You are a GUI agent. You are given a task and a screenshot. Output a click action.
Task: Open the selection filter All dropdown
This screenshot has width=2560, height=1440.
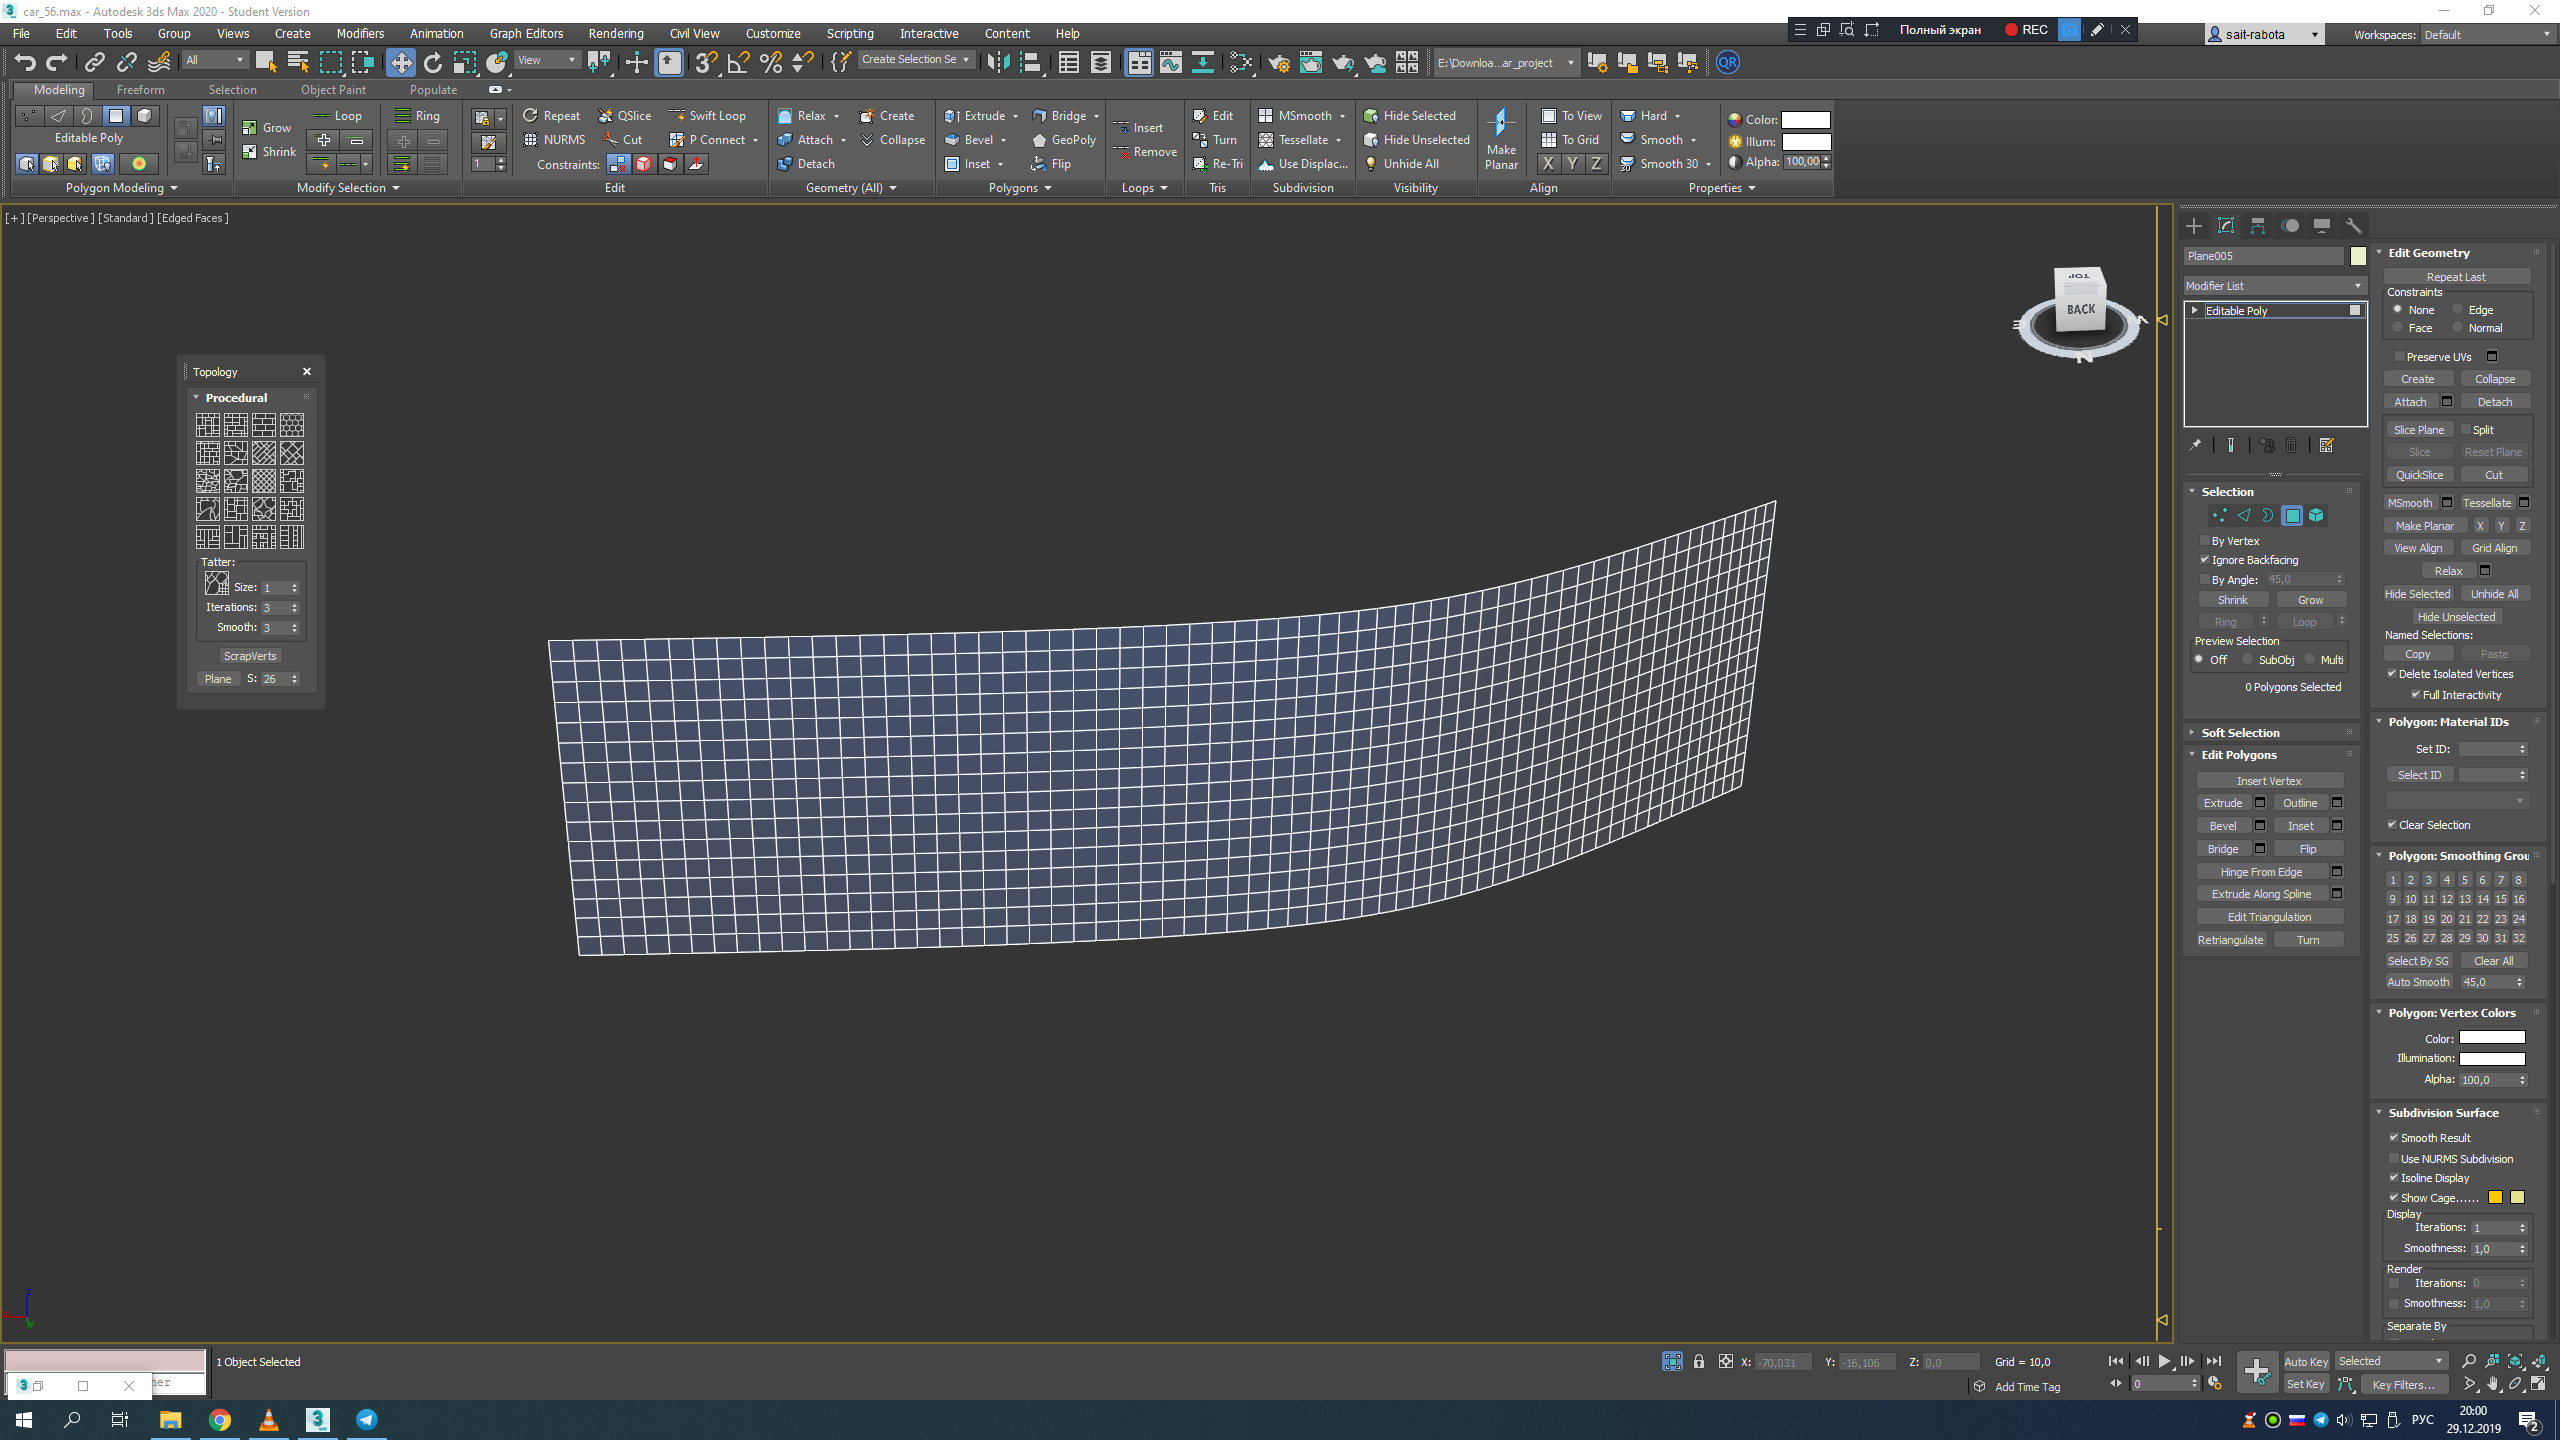(214, 61)
